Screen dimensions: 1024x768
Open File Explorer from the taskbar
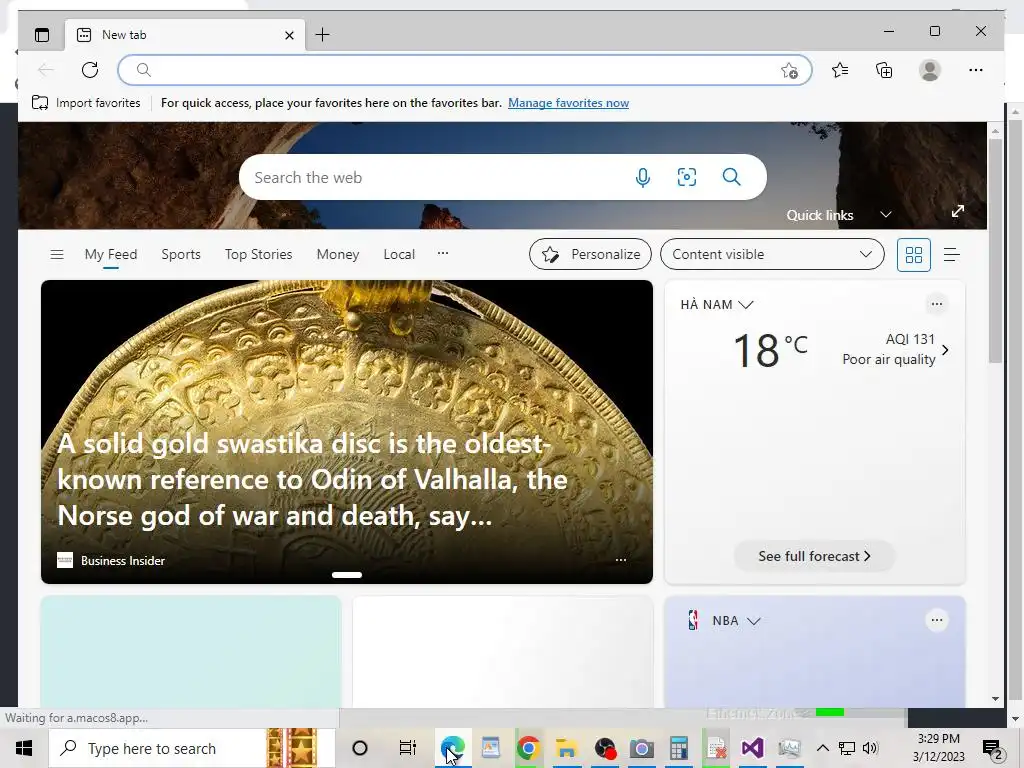[x=566, y=748]
